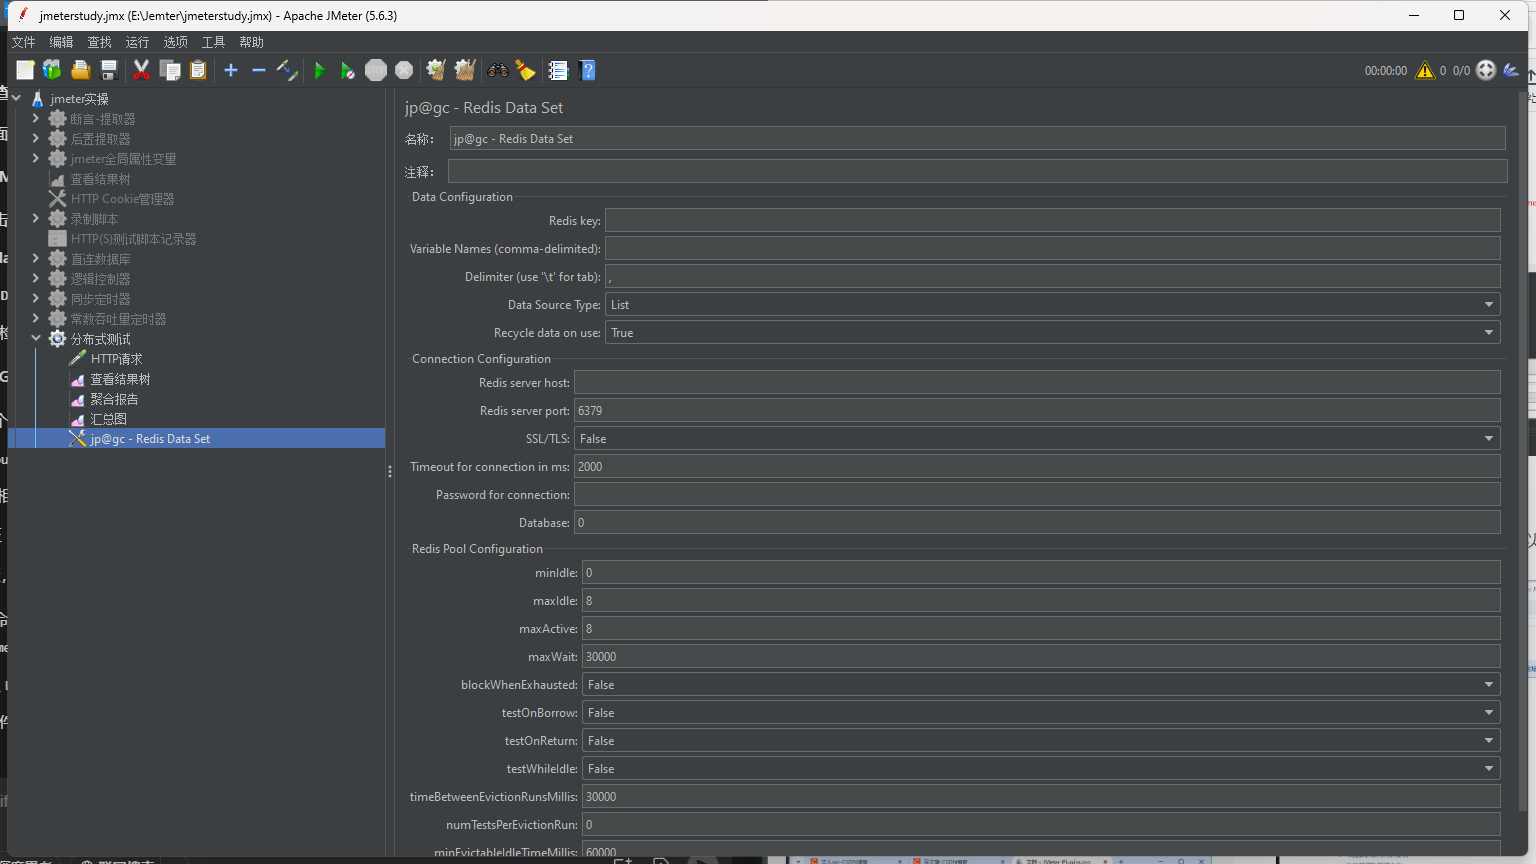Click the remote engine status icon

tap(1486, 70)
